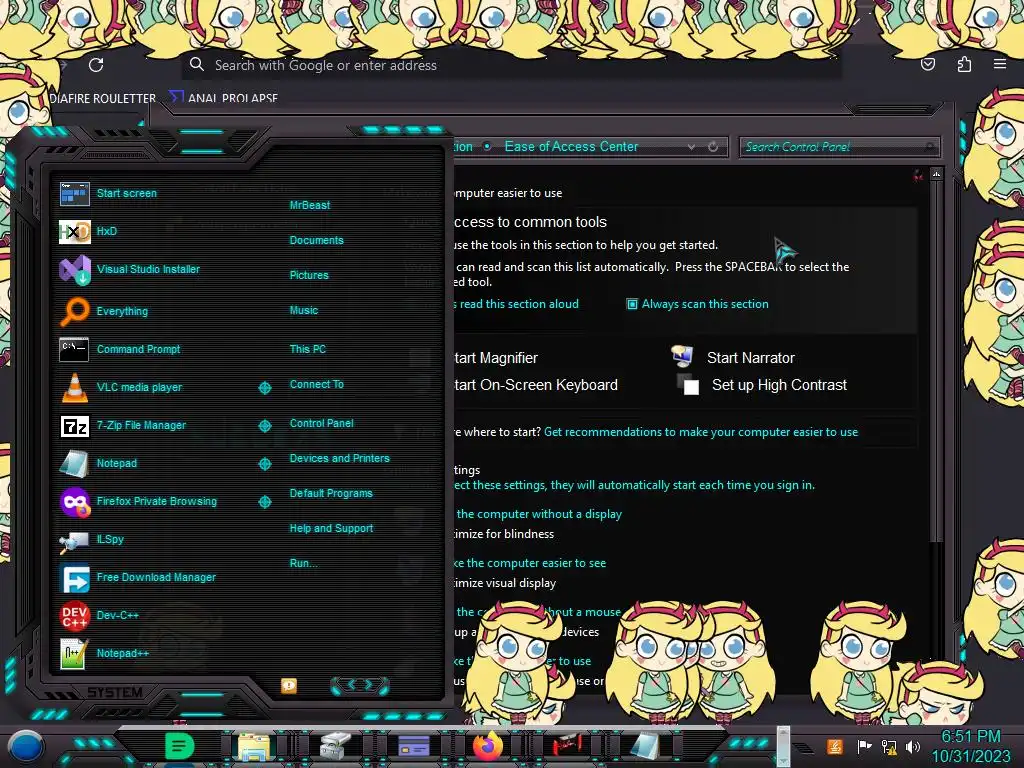Click the taskbar clock showing 6:51 PM

pyautogui.click(x=970, y=746)
